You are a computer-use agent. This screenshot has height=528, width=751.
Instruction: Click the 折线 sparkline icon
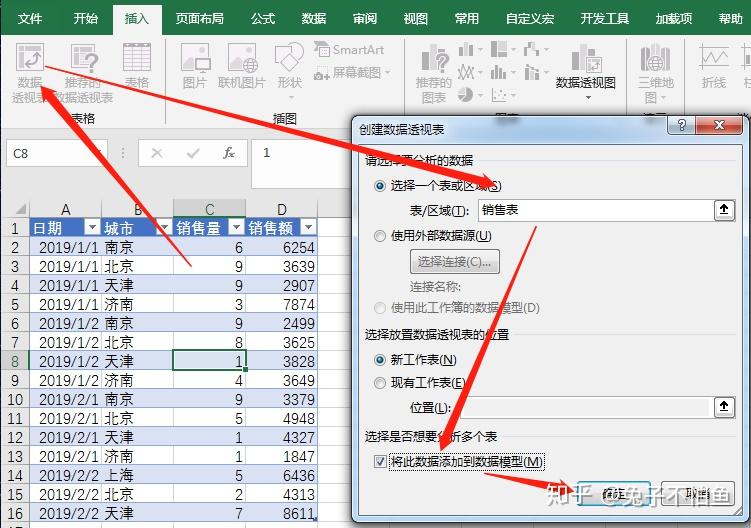coord(714,58)
